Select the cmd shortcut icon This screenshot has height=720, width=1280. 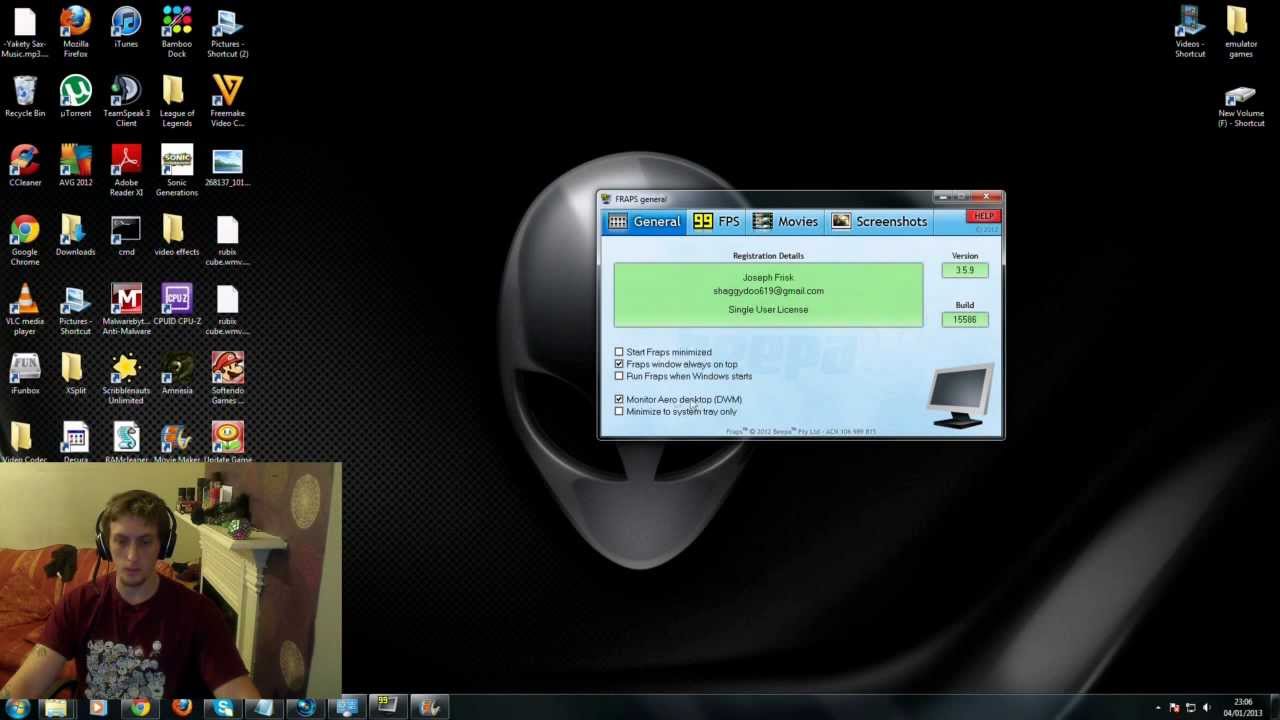(126, 235)
